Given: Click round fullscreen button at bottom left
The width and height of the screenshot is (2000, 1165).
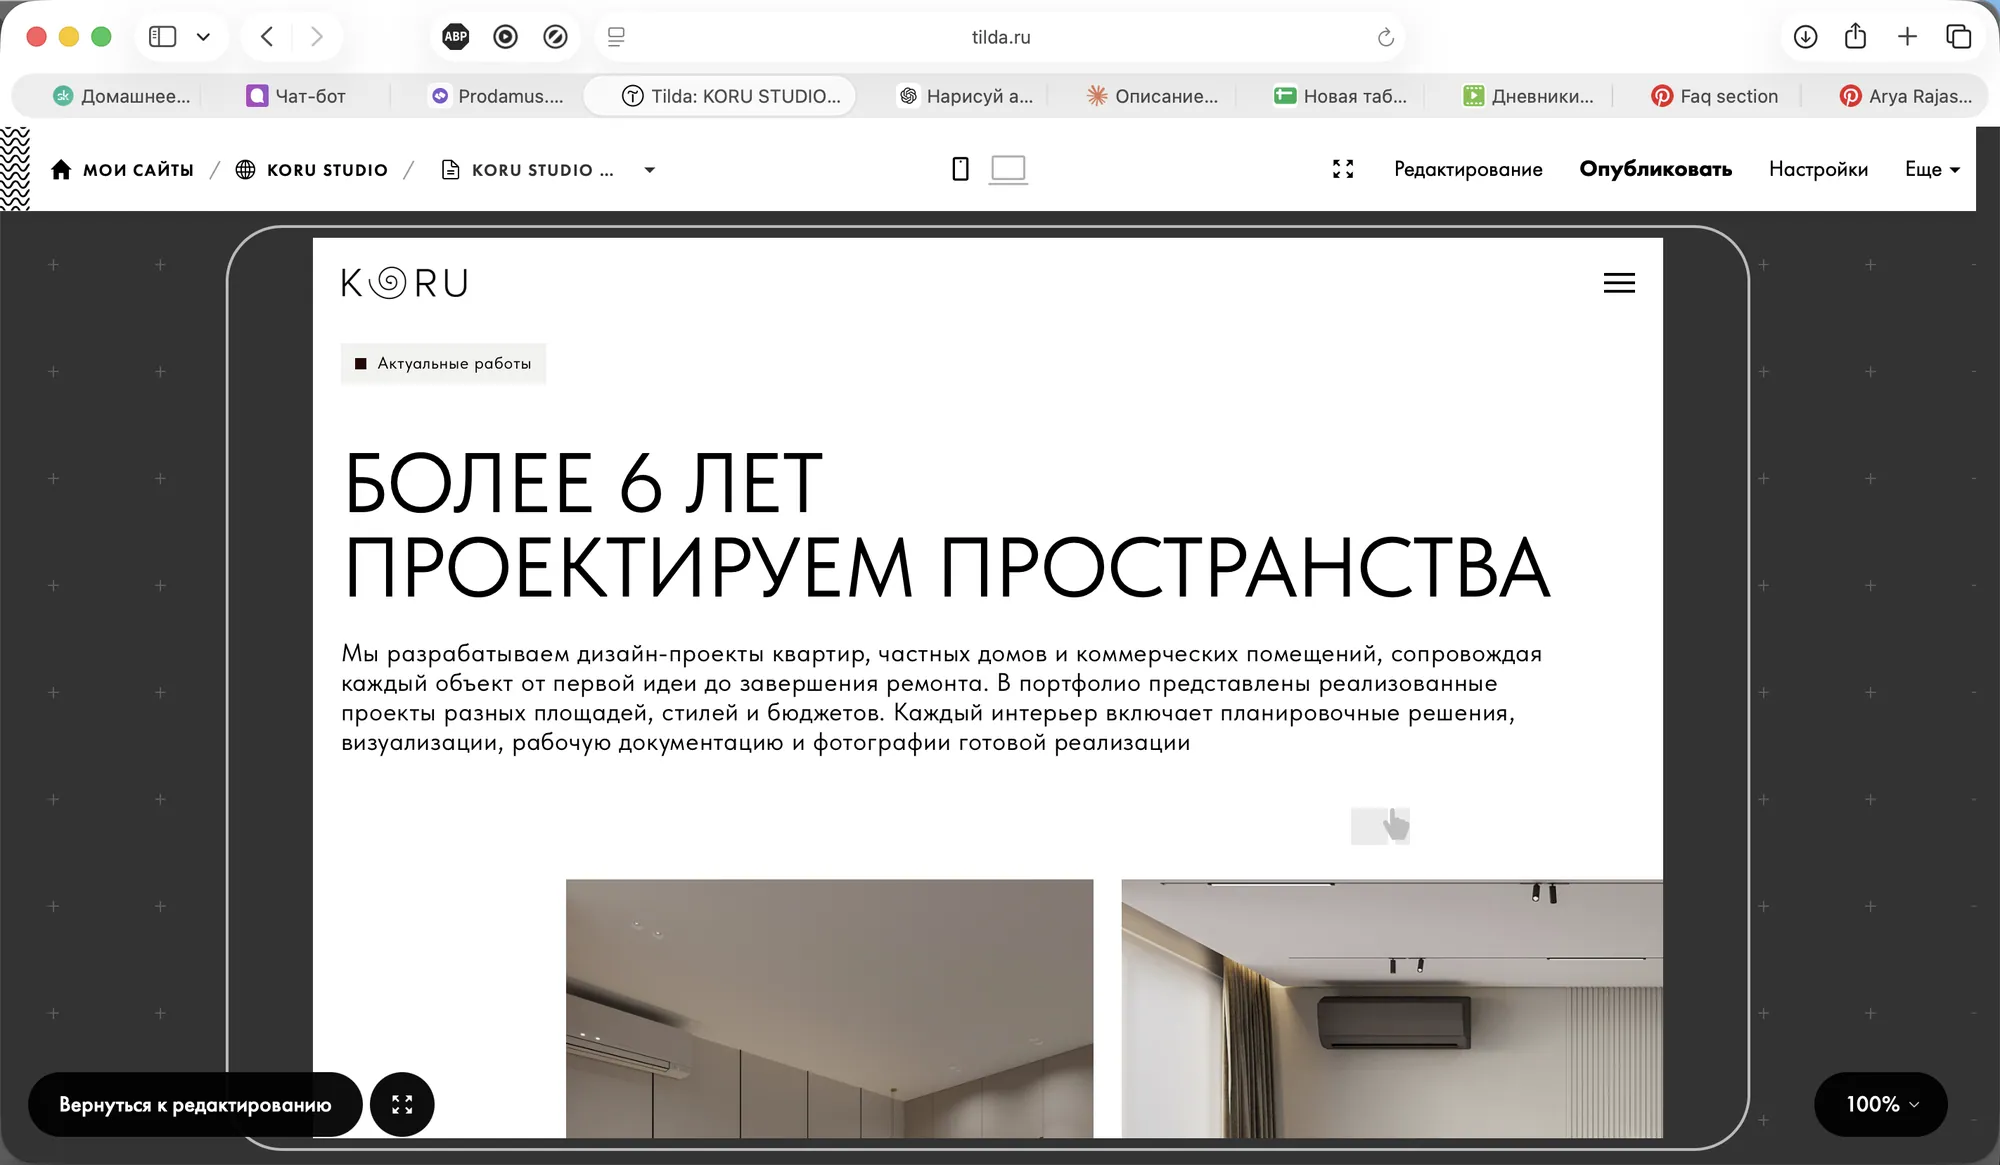Looking at the screenshot, I should (x=402, y=1104).
